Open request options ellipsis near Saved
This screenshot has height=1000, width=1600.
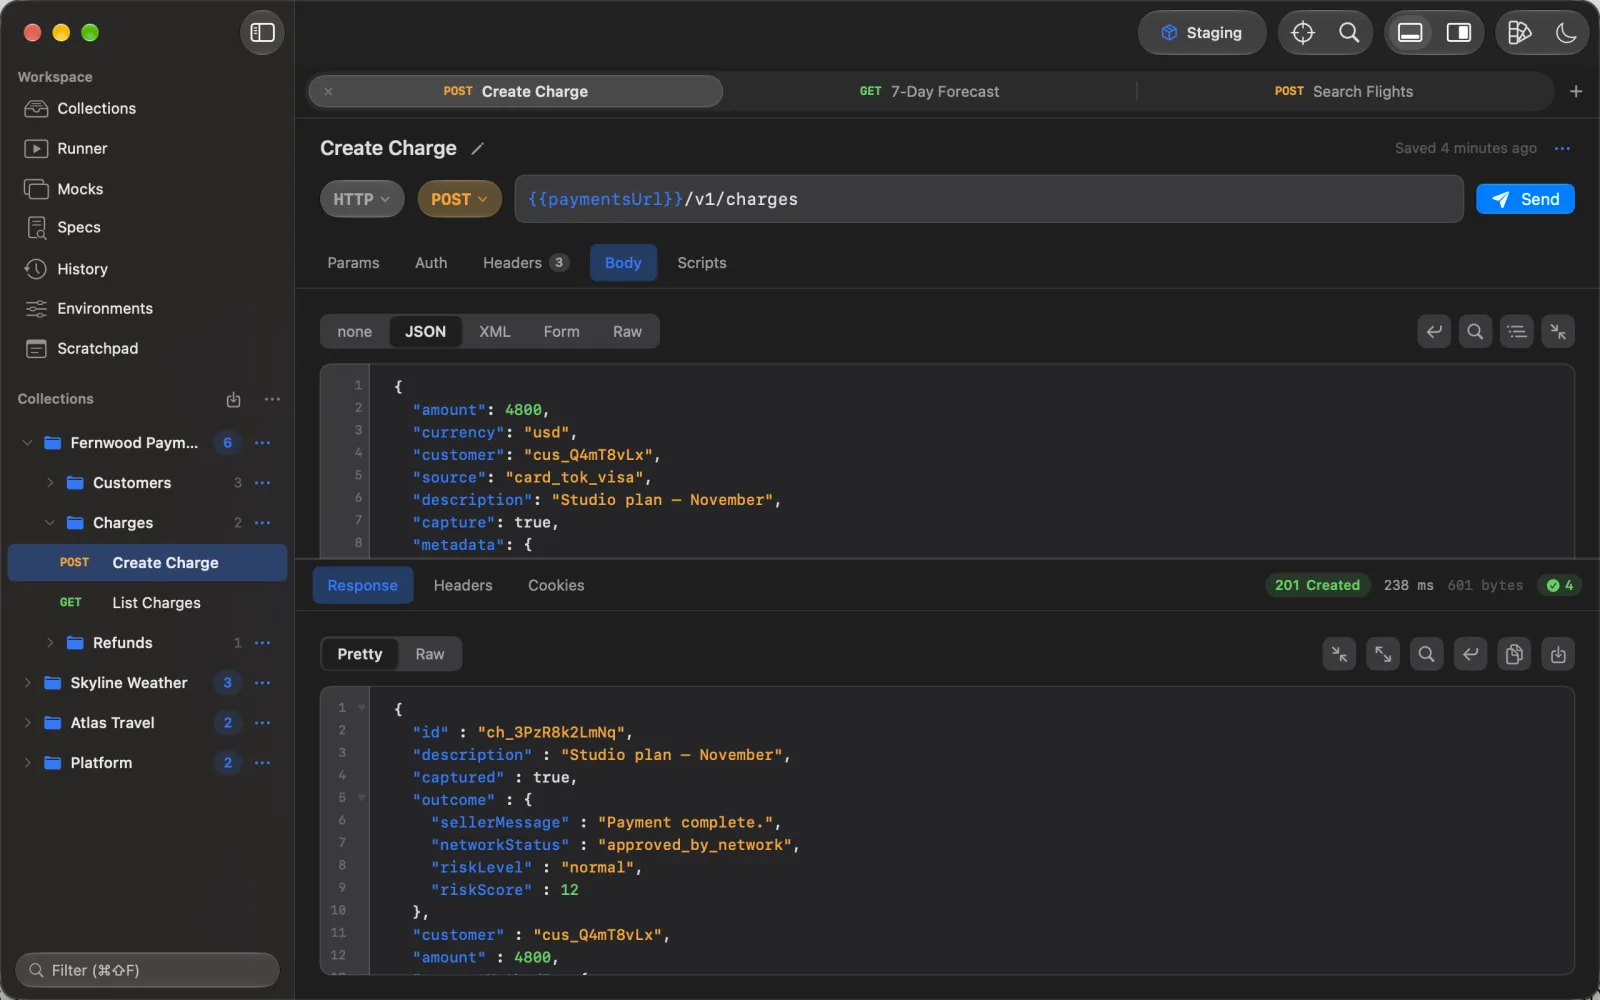pos(1562,149)
